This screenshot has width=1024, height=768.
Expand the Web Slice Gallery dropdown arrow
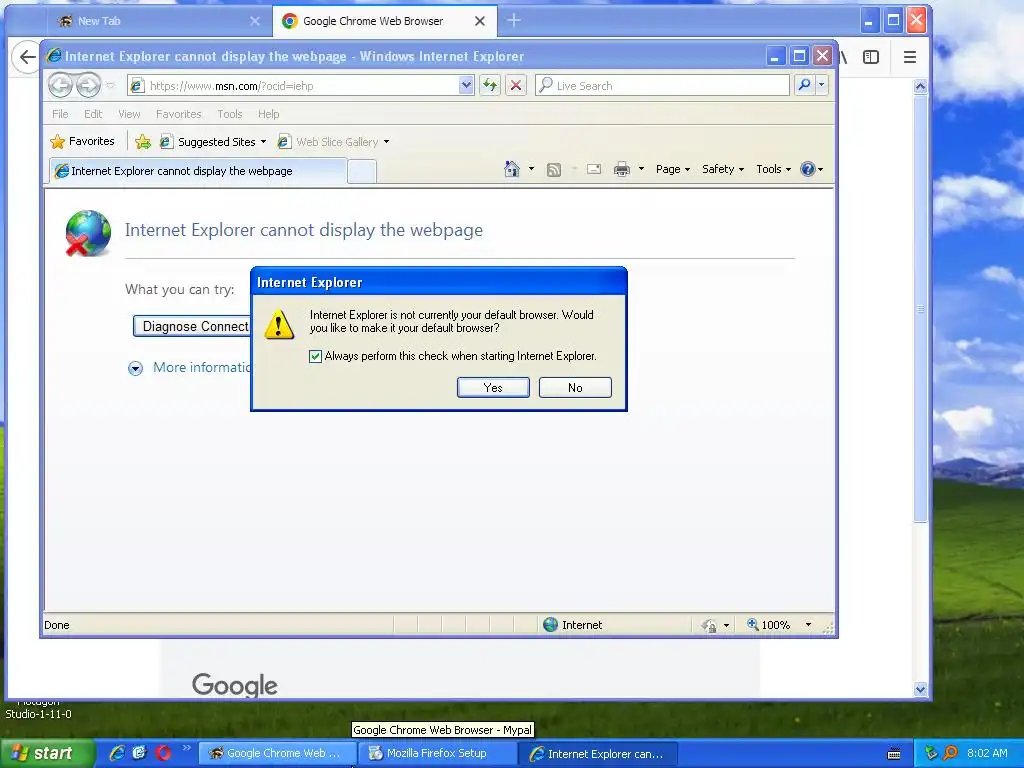[386, 142]
